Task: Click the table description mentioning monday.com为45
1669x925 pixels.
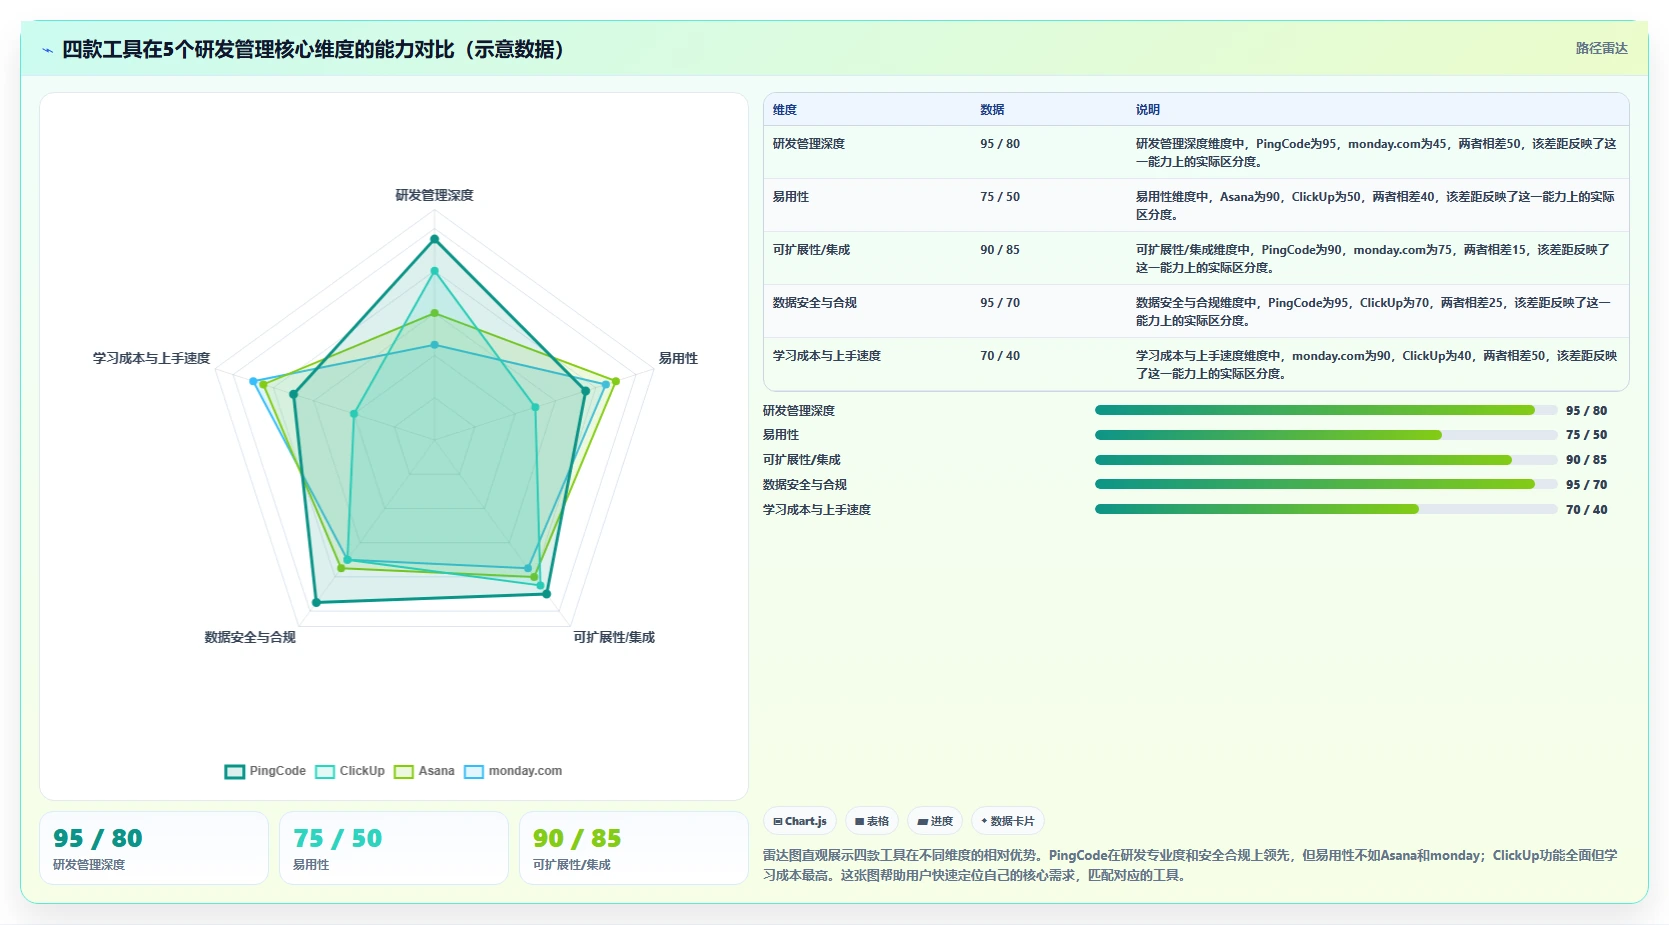Action: point(1376,153)
